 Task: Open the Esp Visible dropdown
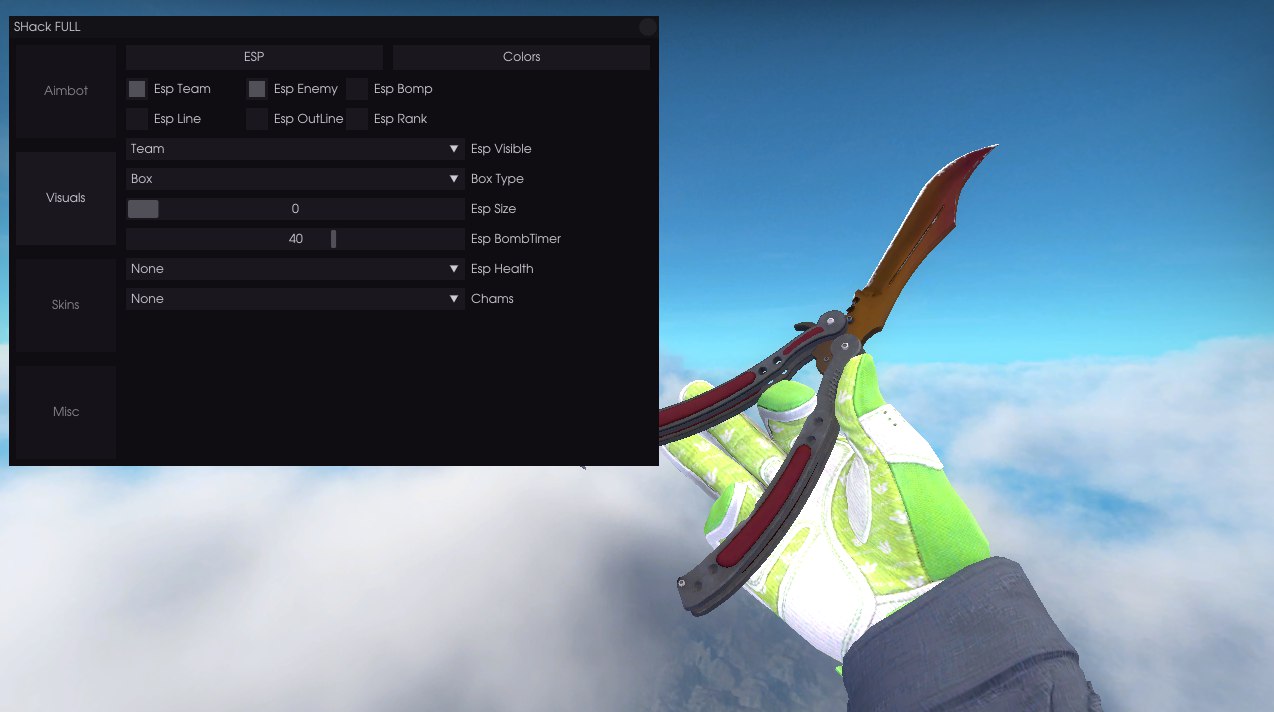295,149
